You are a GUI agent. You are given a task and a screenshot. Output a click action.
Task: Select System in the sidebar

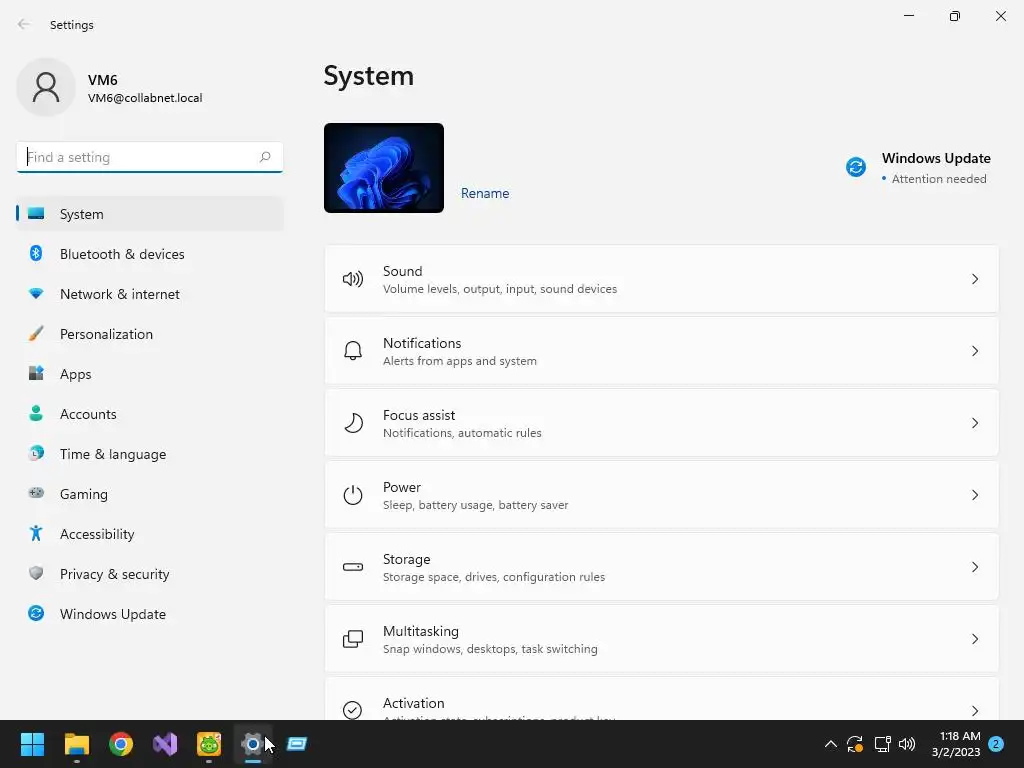[x=150, y=214]
